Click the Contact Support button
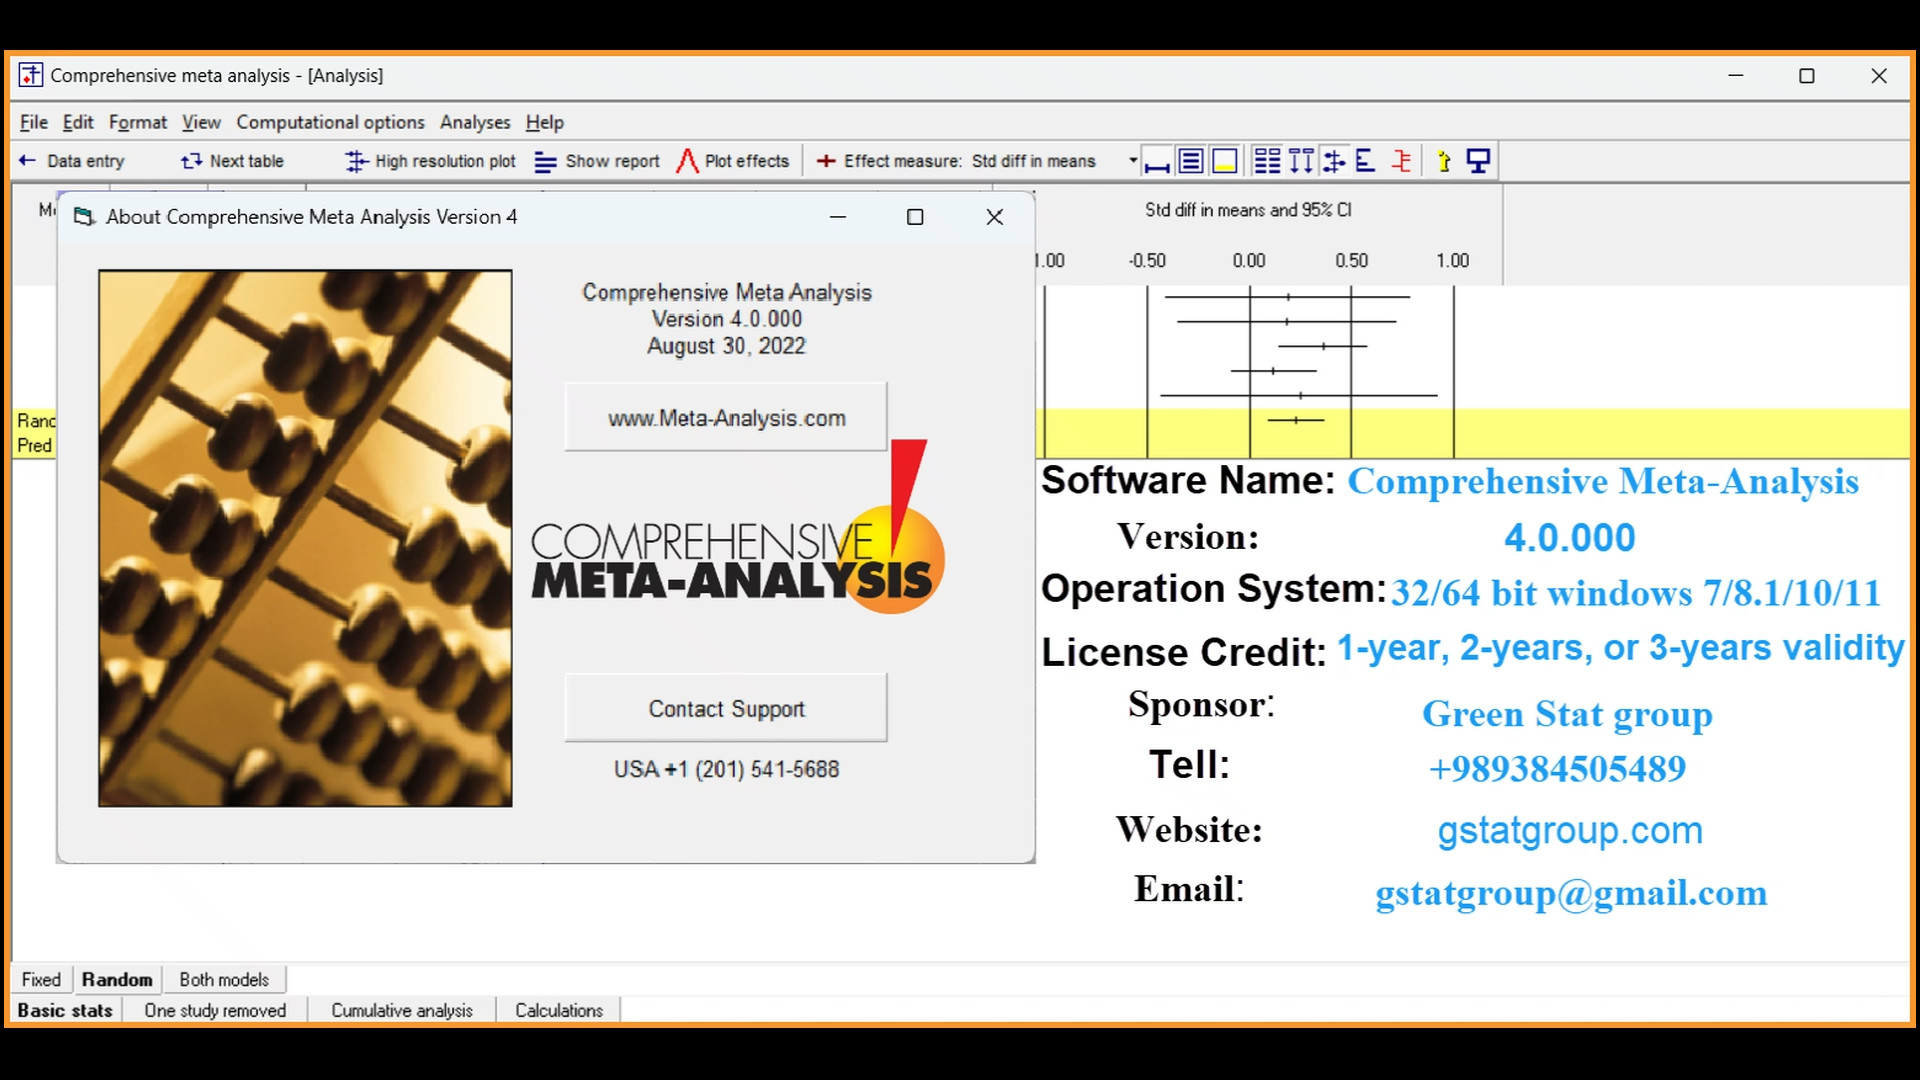Viewport: 1920px width, 1080px height. (726, 708)
